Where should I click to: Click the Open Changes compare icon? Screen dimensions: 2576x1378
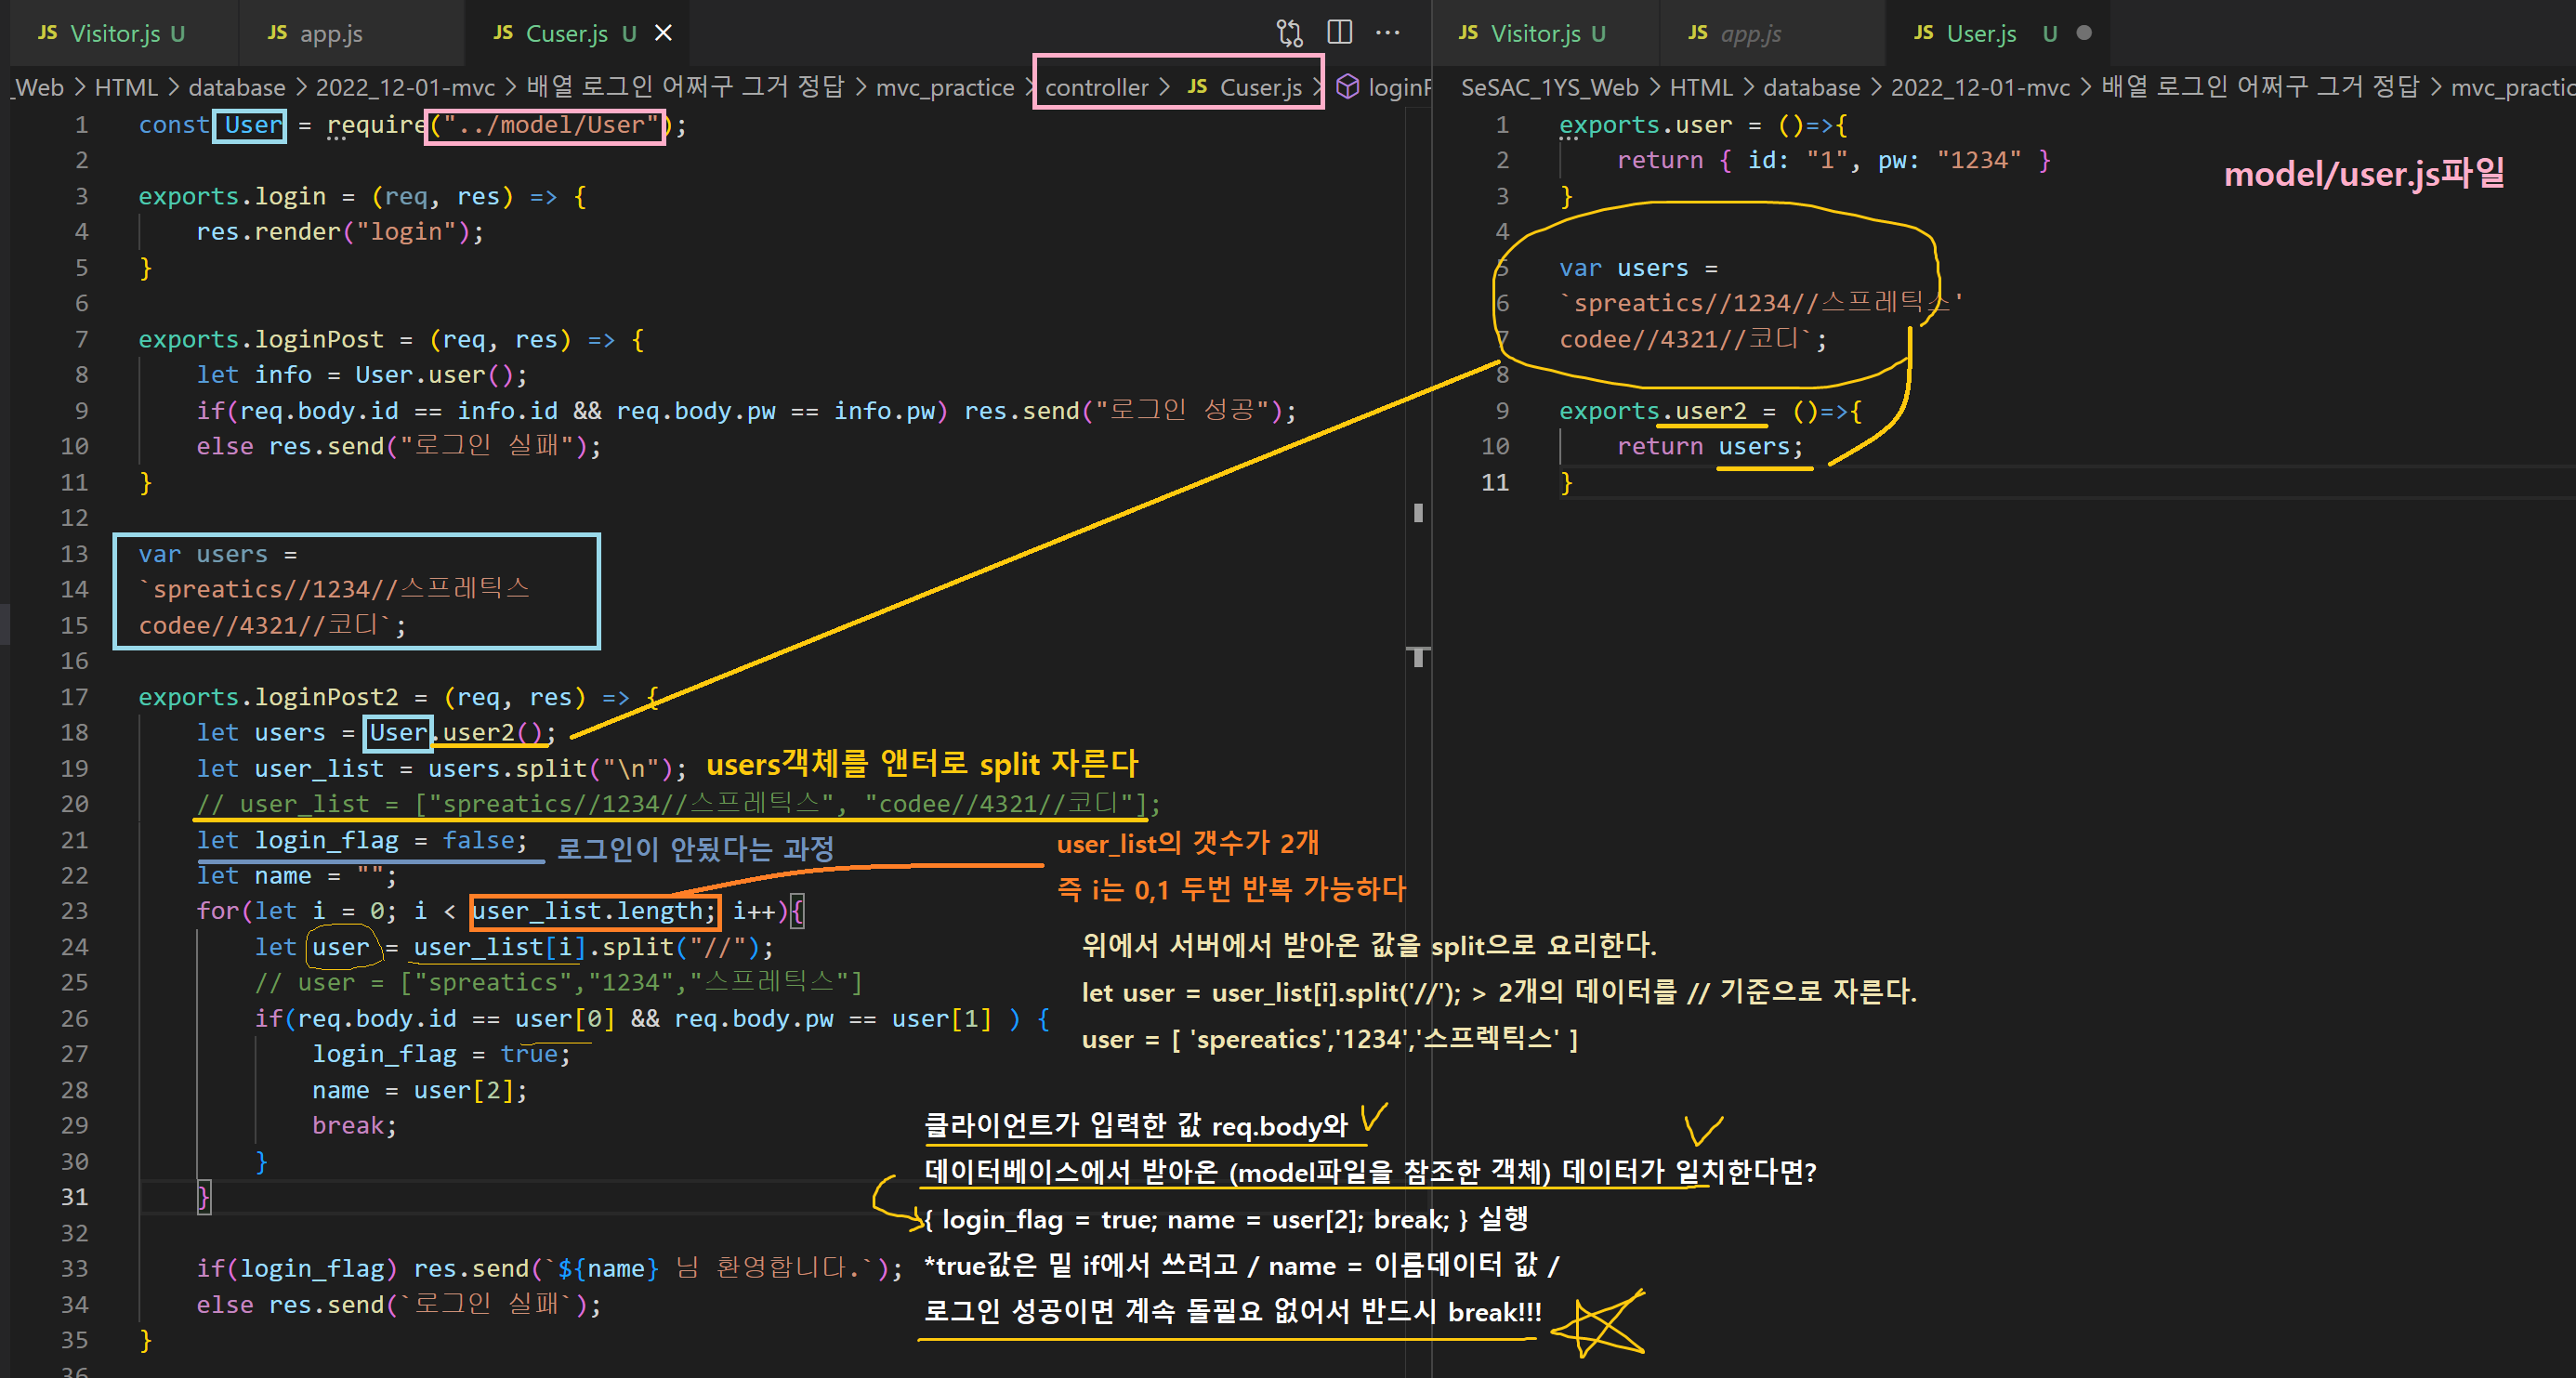click(1289, 33)
